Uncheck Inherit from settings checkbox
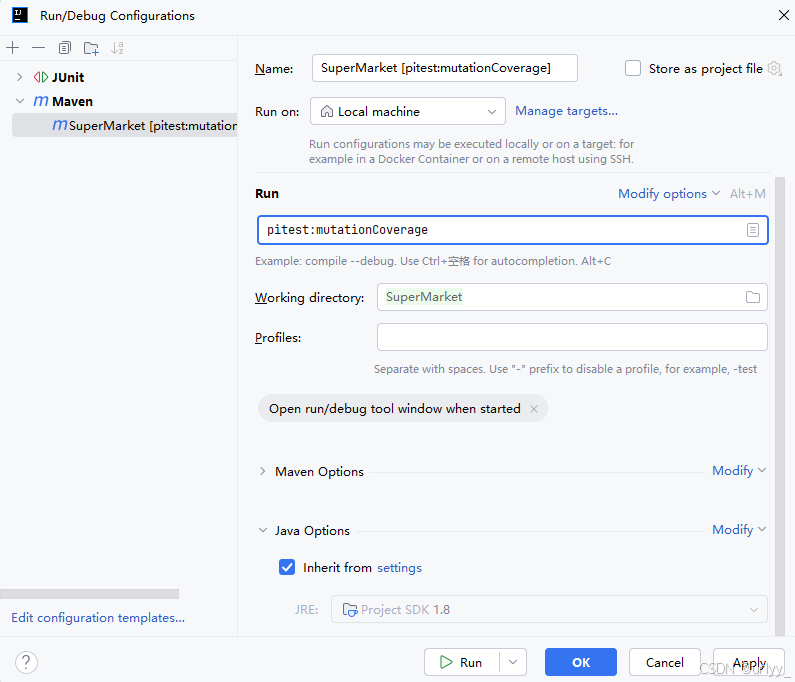Image resolution: width=795 pixels, height=682 pixels. pos(287,567)
